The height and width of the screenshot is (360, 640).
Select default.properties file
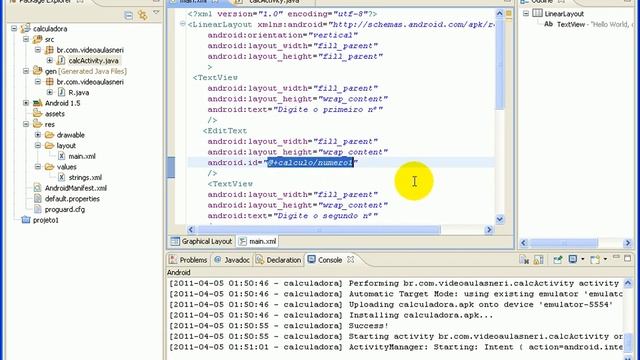pos(72,198)
